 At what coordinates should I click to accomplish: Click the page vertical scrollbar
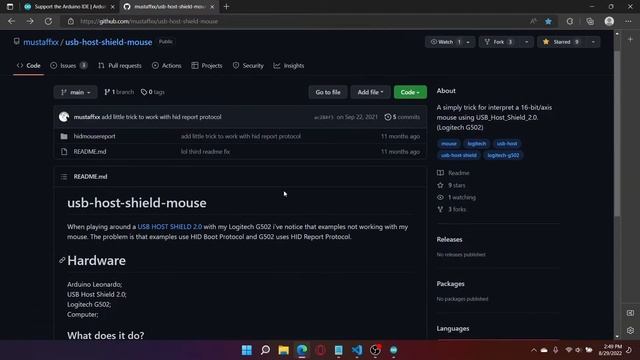click(x=617, y=134)
